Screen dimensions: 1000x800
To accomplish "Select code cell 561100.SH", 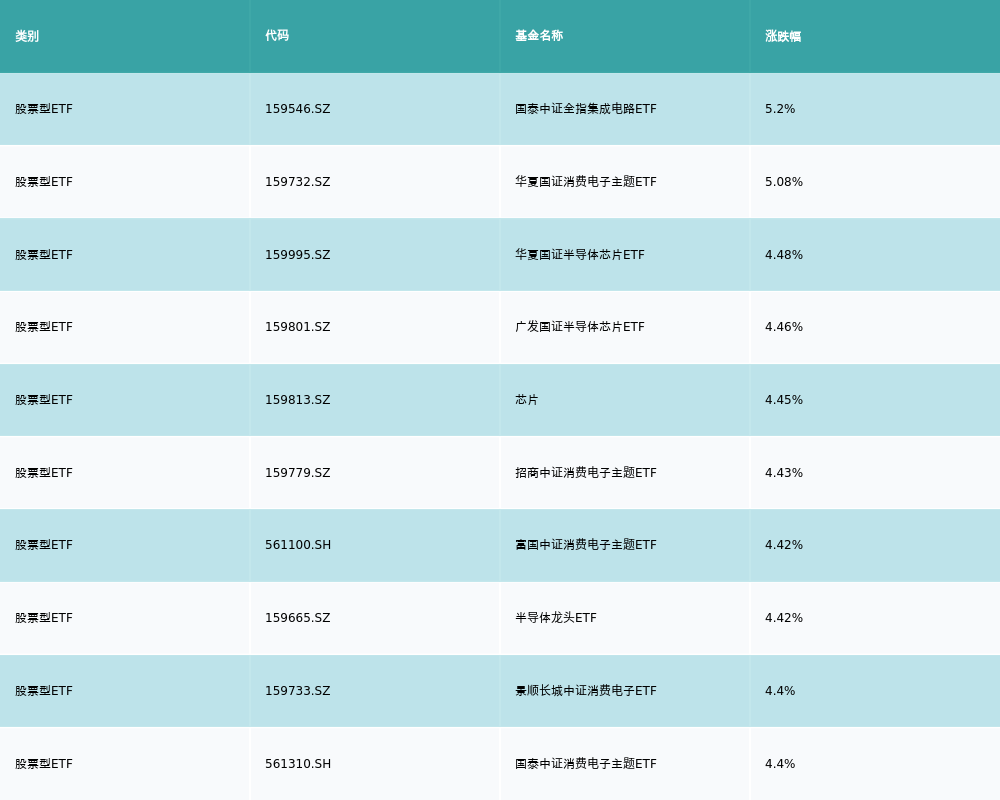I will 298,545.
